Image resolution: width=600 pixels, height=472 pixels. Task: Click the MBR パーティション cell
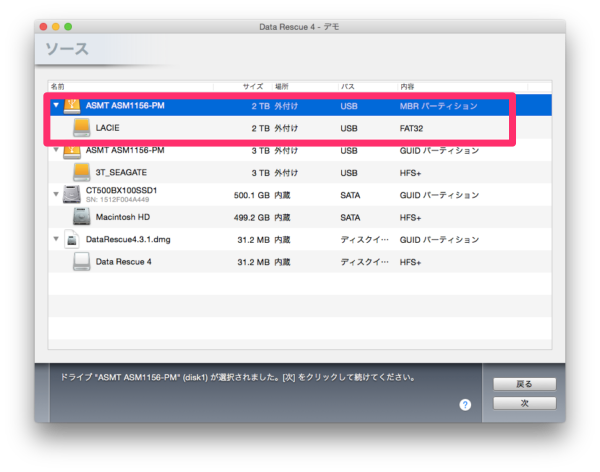pos(439,106)
